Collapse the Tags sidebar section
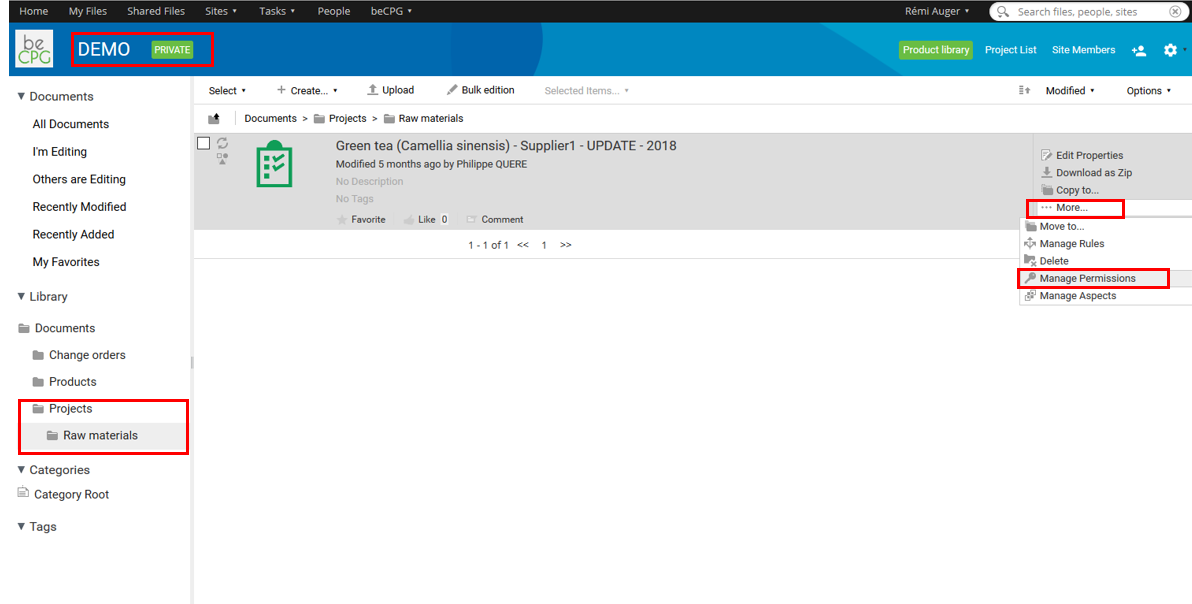The image size is (1192, 604). click(x=21, y=527)
